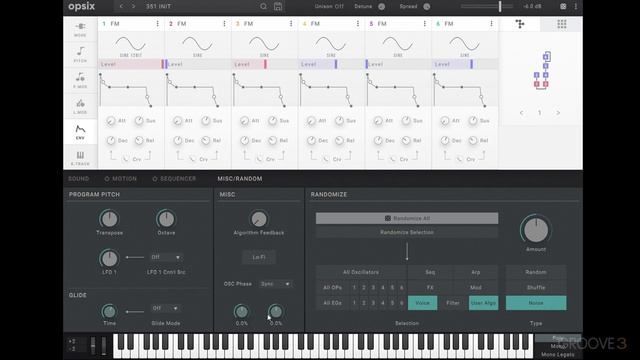Toggle the Voice selection button

[x=422, y=303]
